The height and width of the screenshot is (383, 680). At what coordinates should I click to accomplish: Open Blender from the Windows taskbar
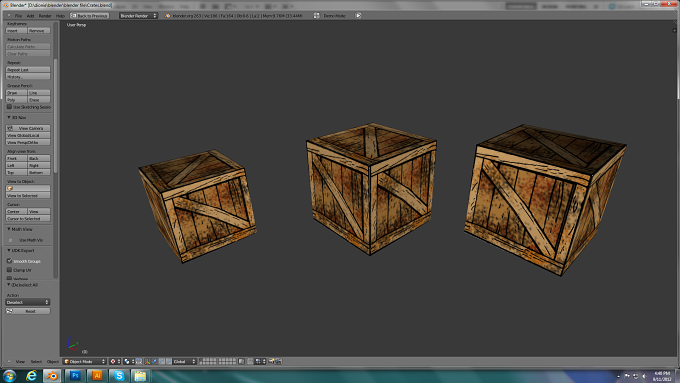(x=52, y=376)
